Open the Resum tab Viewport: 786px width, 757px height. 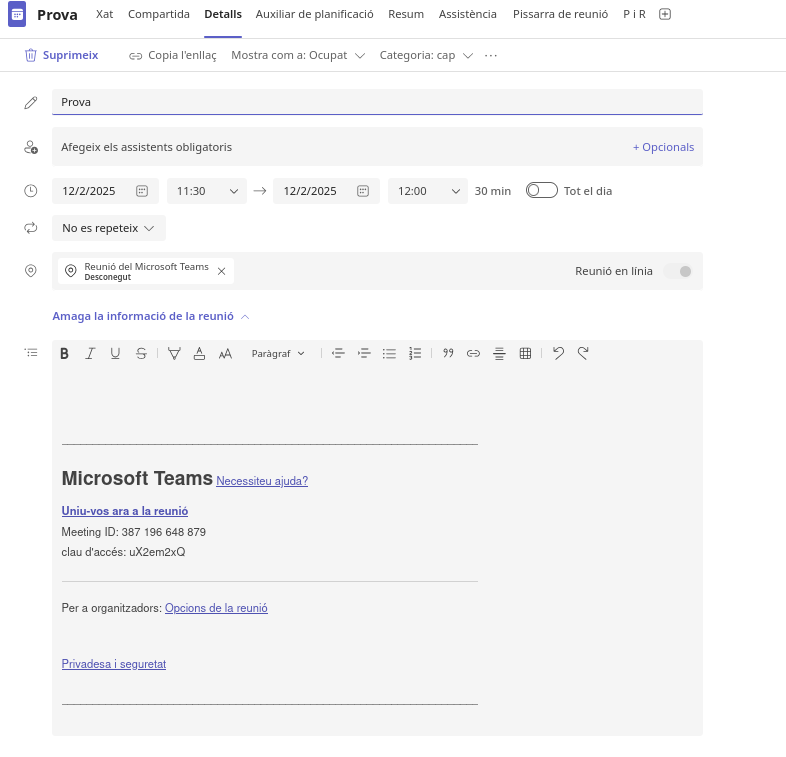click(406, 14)
